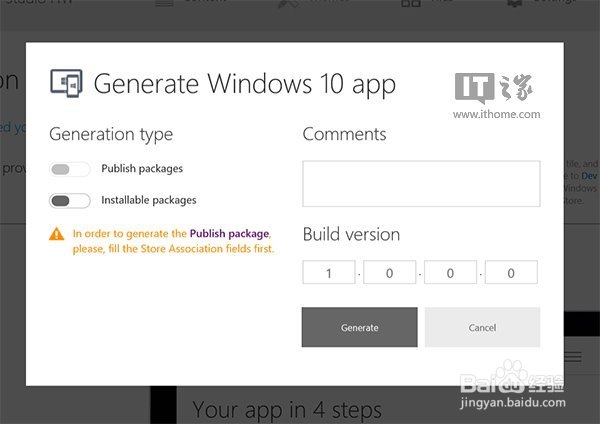Click the devices icon beside the dialog title
Image resolution: width=600 pixels, height=424 pixels.
66,82
